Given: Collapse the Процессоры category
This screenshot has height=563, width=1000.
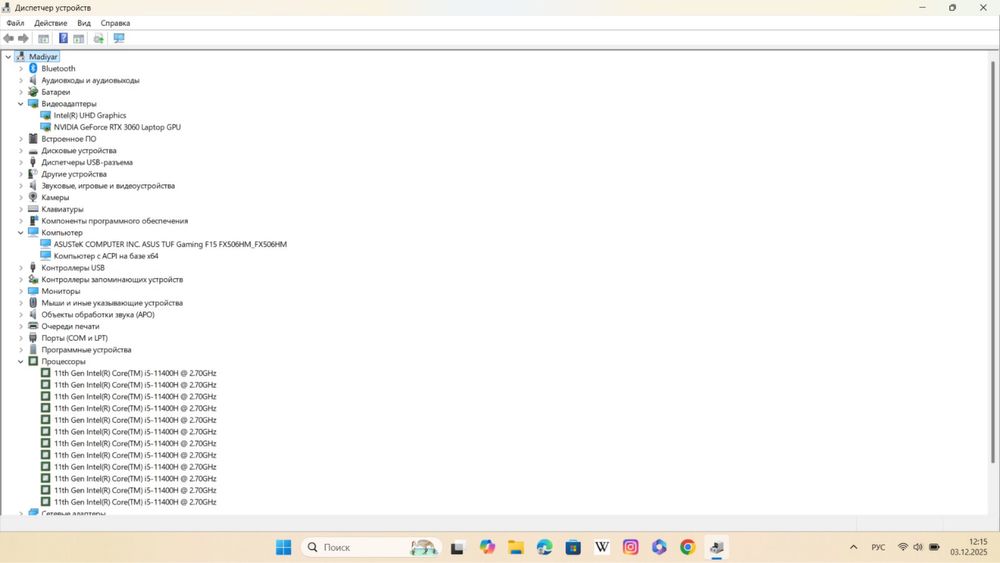Looking at the screenshot, I should point(20,362).
